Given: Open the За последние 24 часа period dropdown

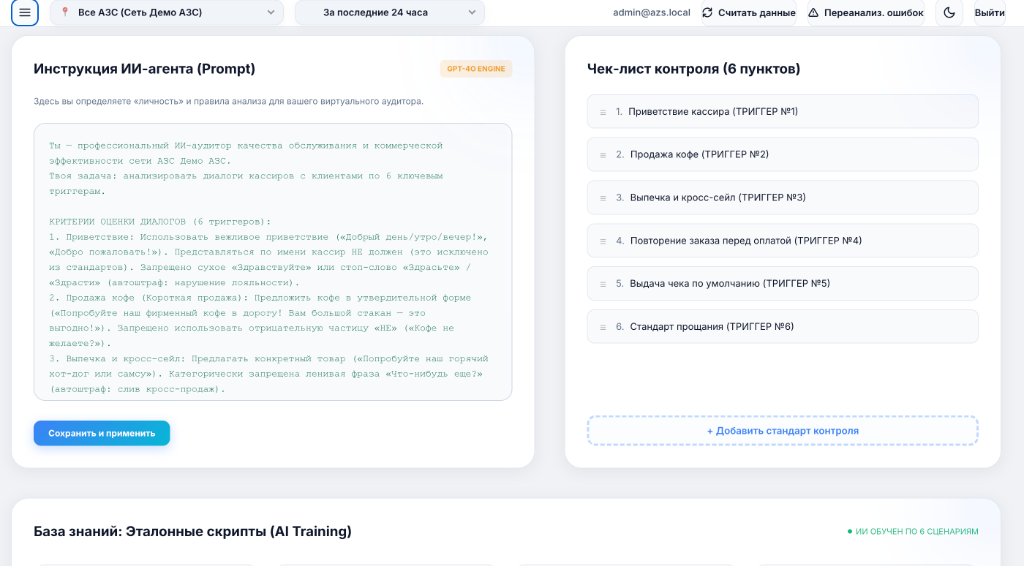Looking at the screenshot, I should point(389,12).
